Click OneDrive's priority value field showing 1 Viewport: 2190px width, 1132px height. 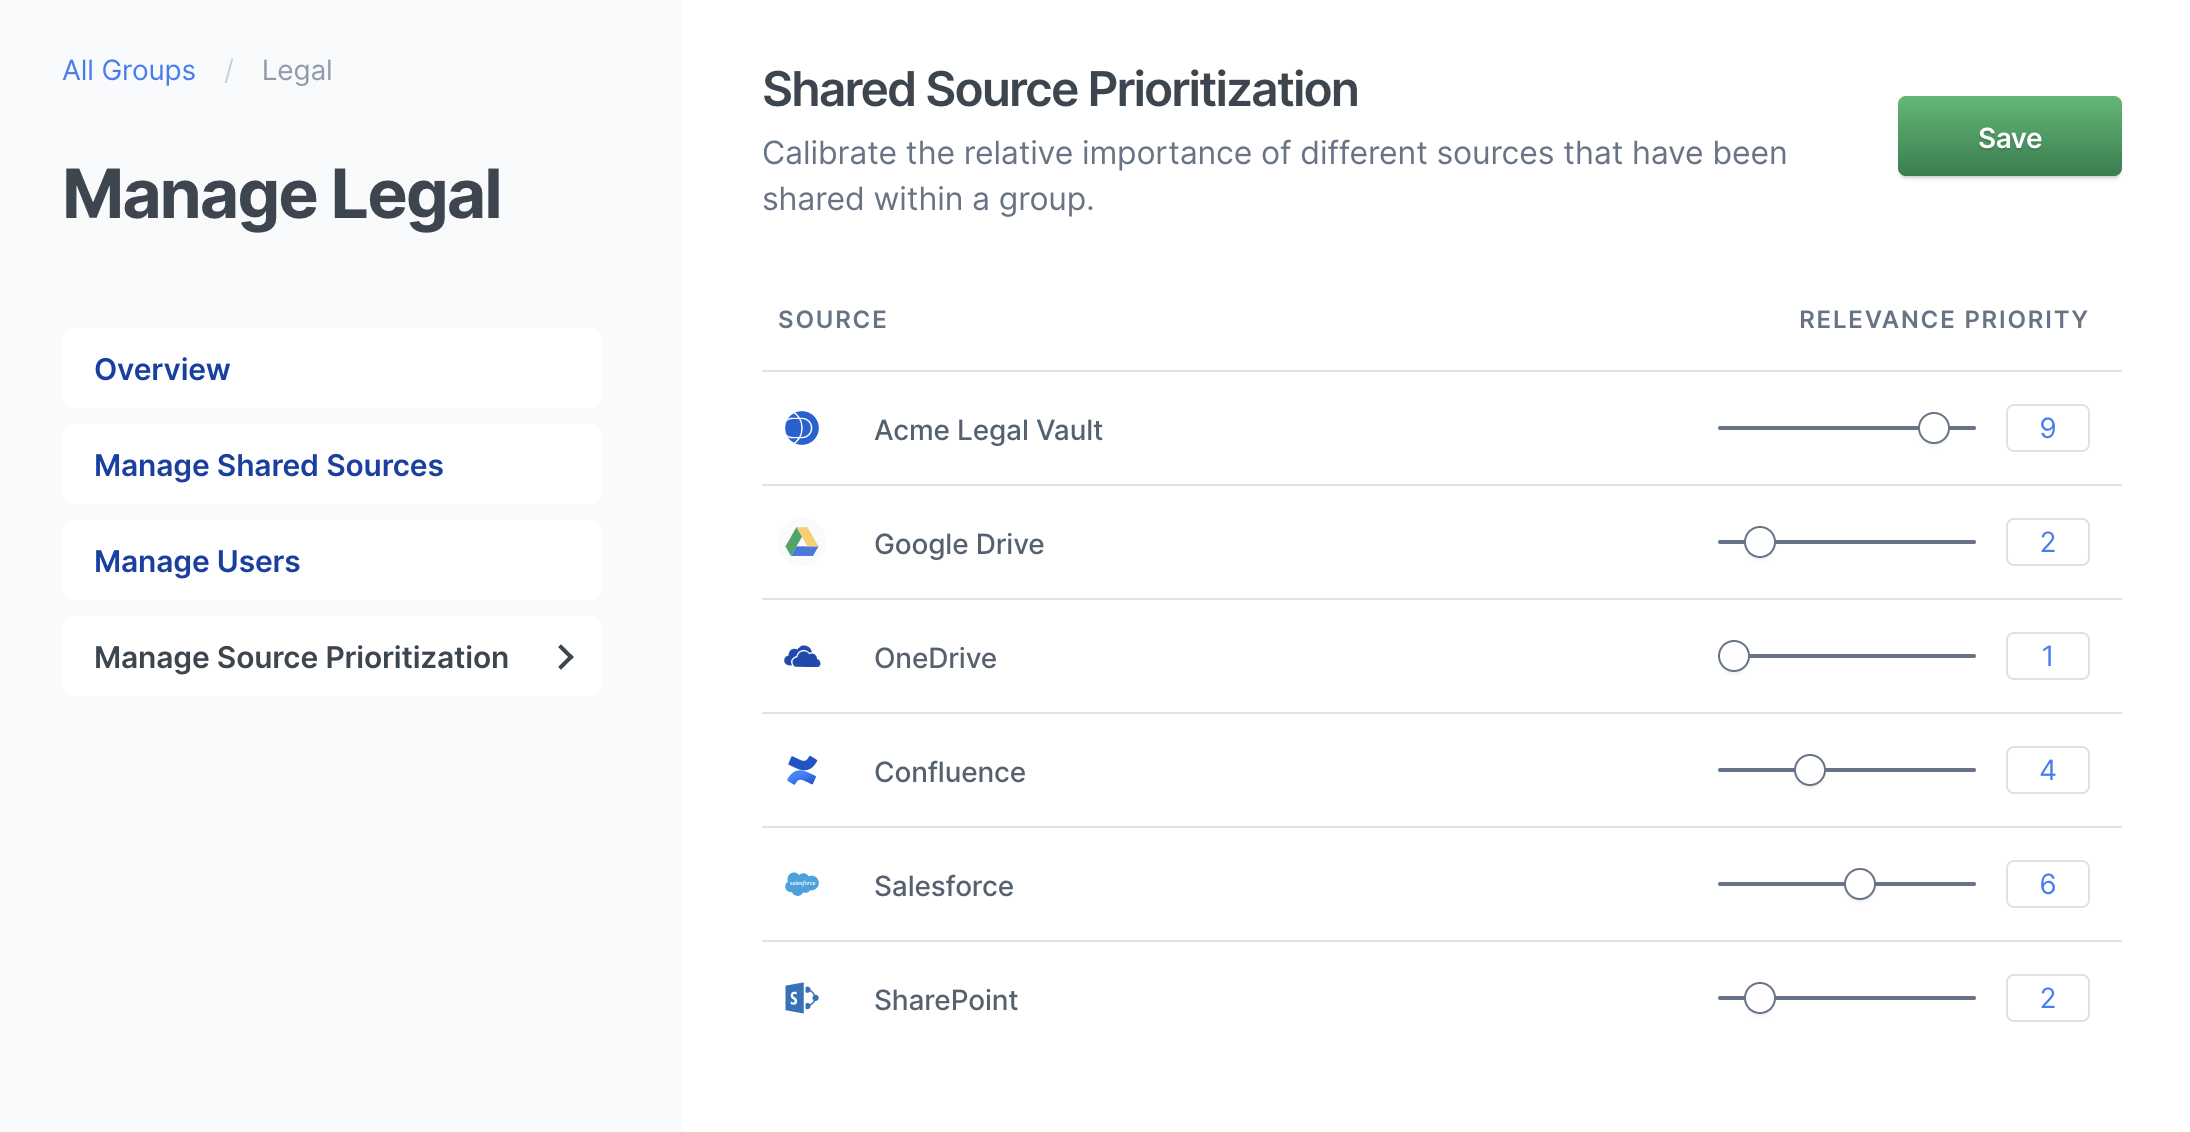[2048, 655]
